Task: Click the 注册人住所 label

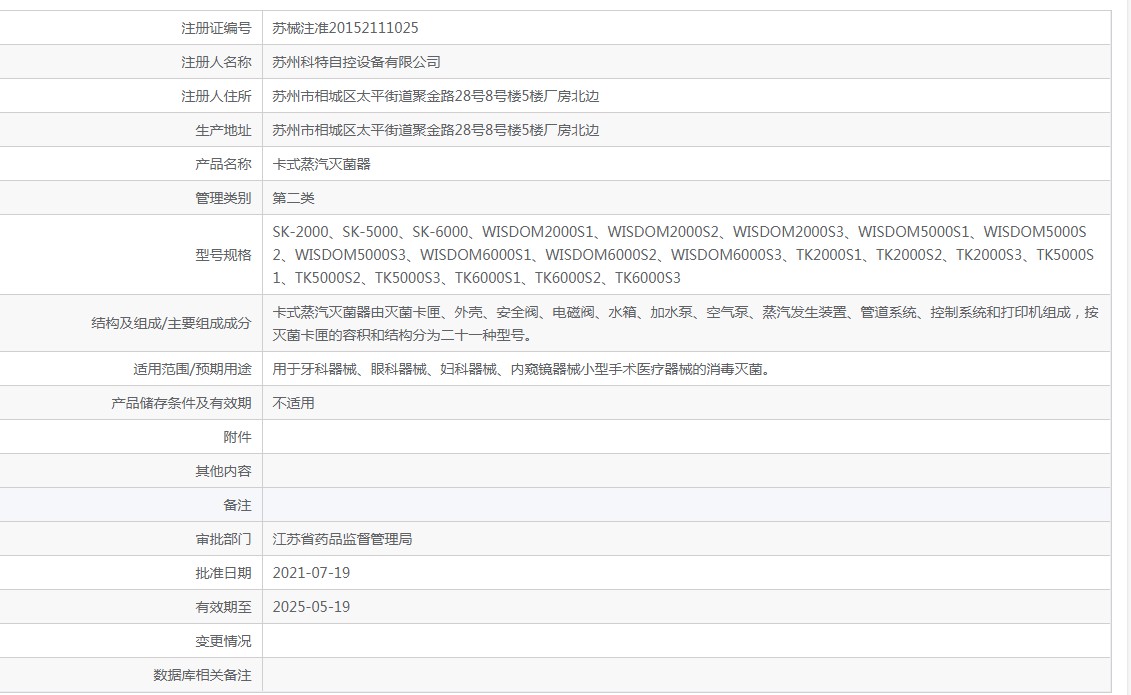Action: 216,96
